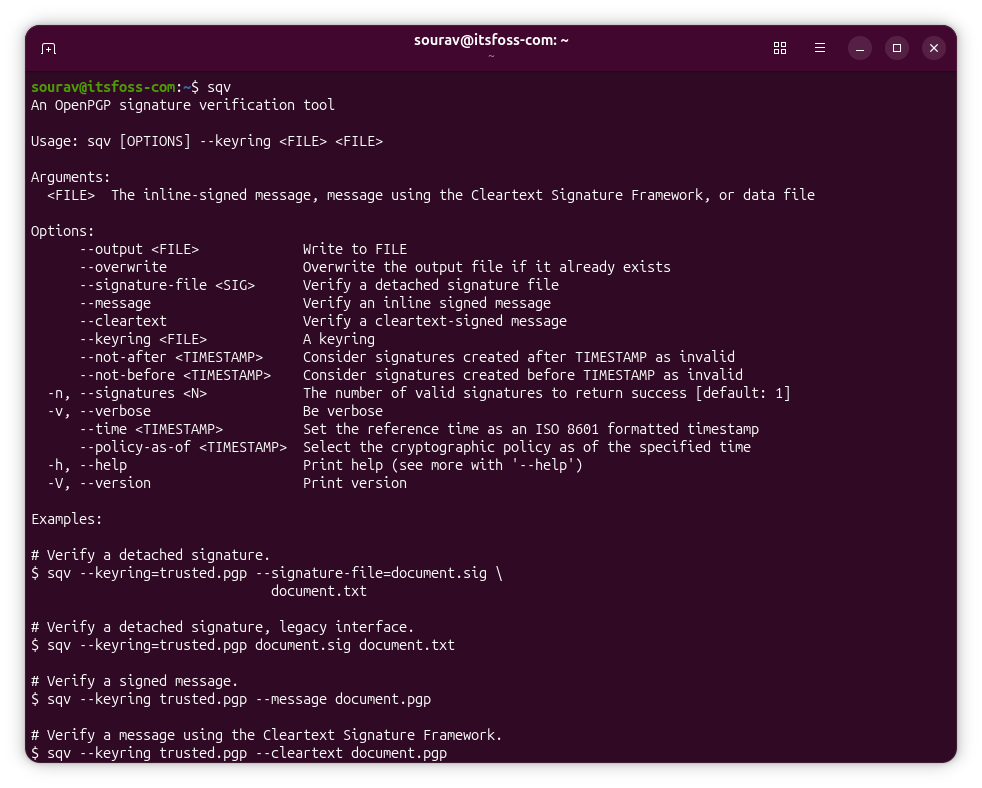Click the -h, --help option

[x=87, y=465]
